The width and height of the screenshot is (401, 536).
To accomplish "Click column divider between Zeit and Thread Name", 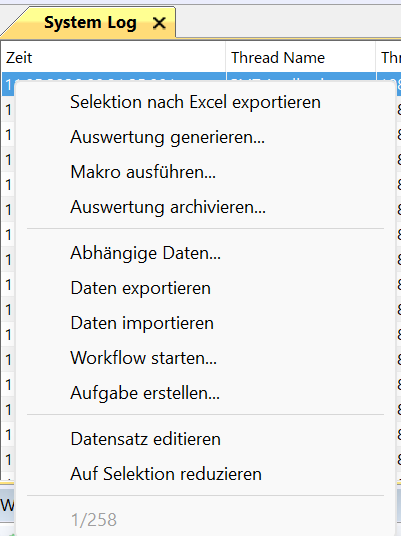I will coord(226,57).
